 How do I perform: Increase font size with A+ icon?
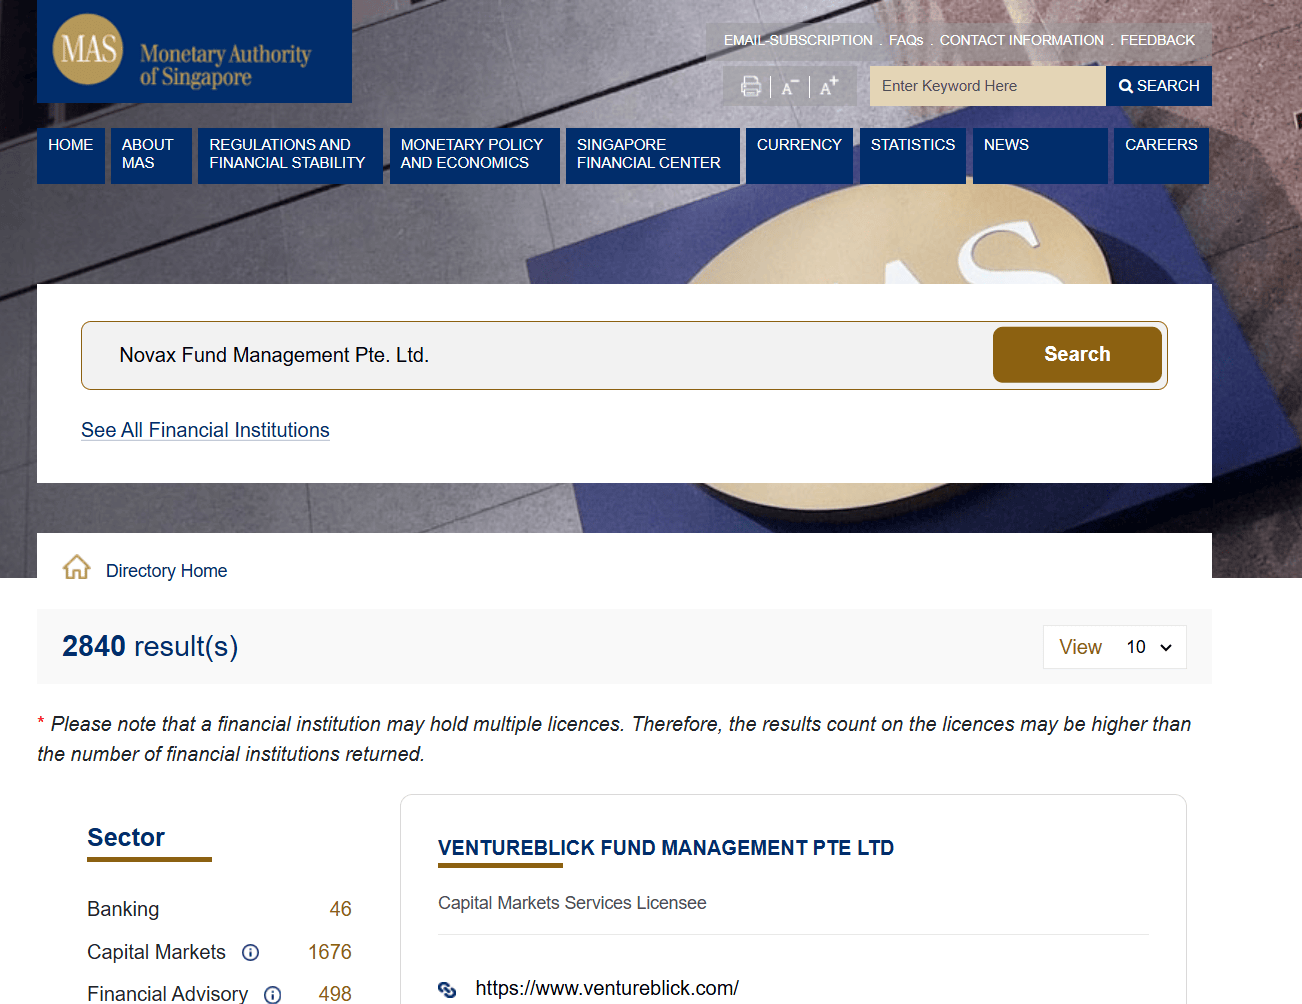pyautogui.click(x=829, y=87)
